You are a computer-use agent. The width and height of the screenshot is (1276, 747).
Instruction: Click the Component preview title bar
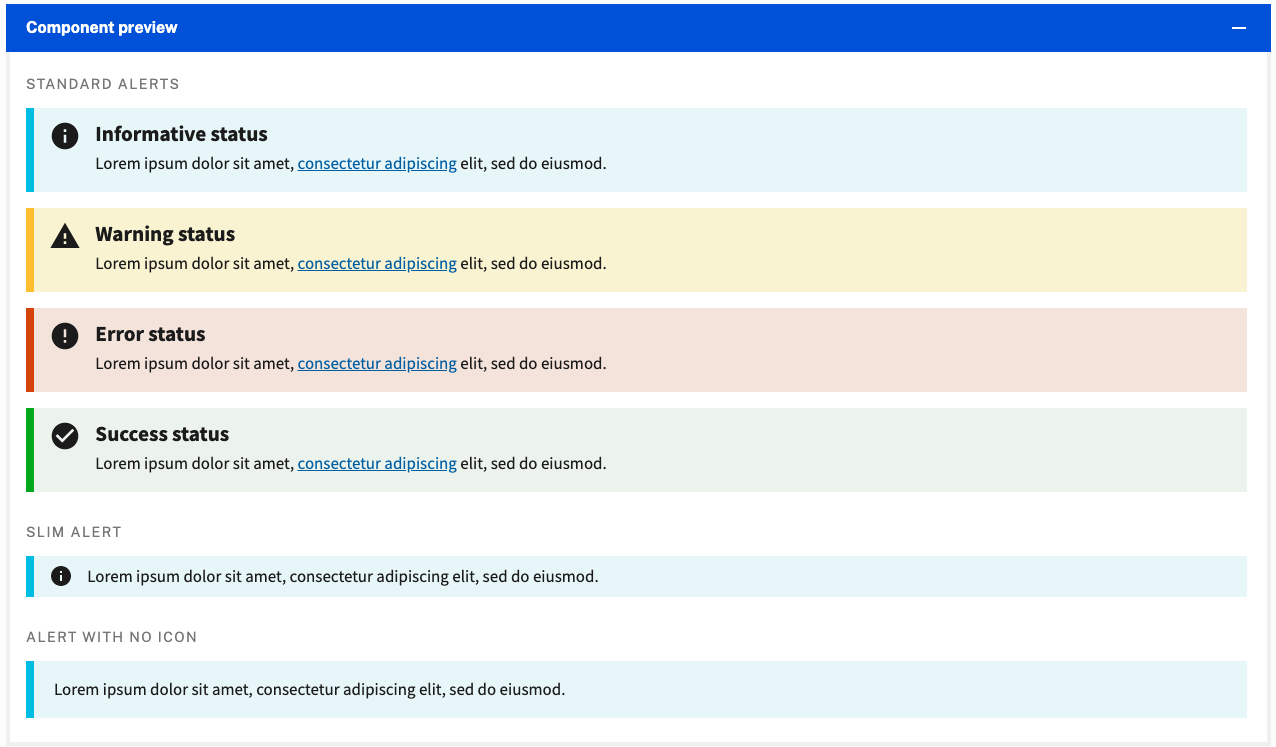(101, 27)
